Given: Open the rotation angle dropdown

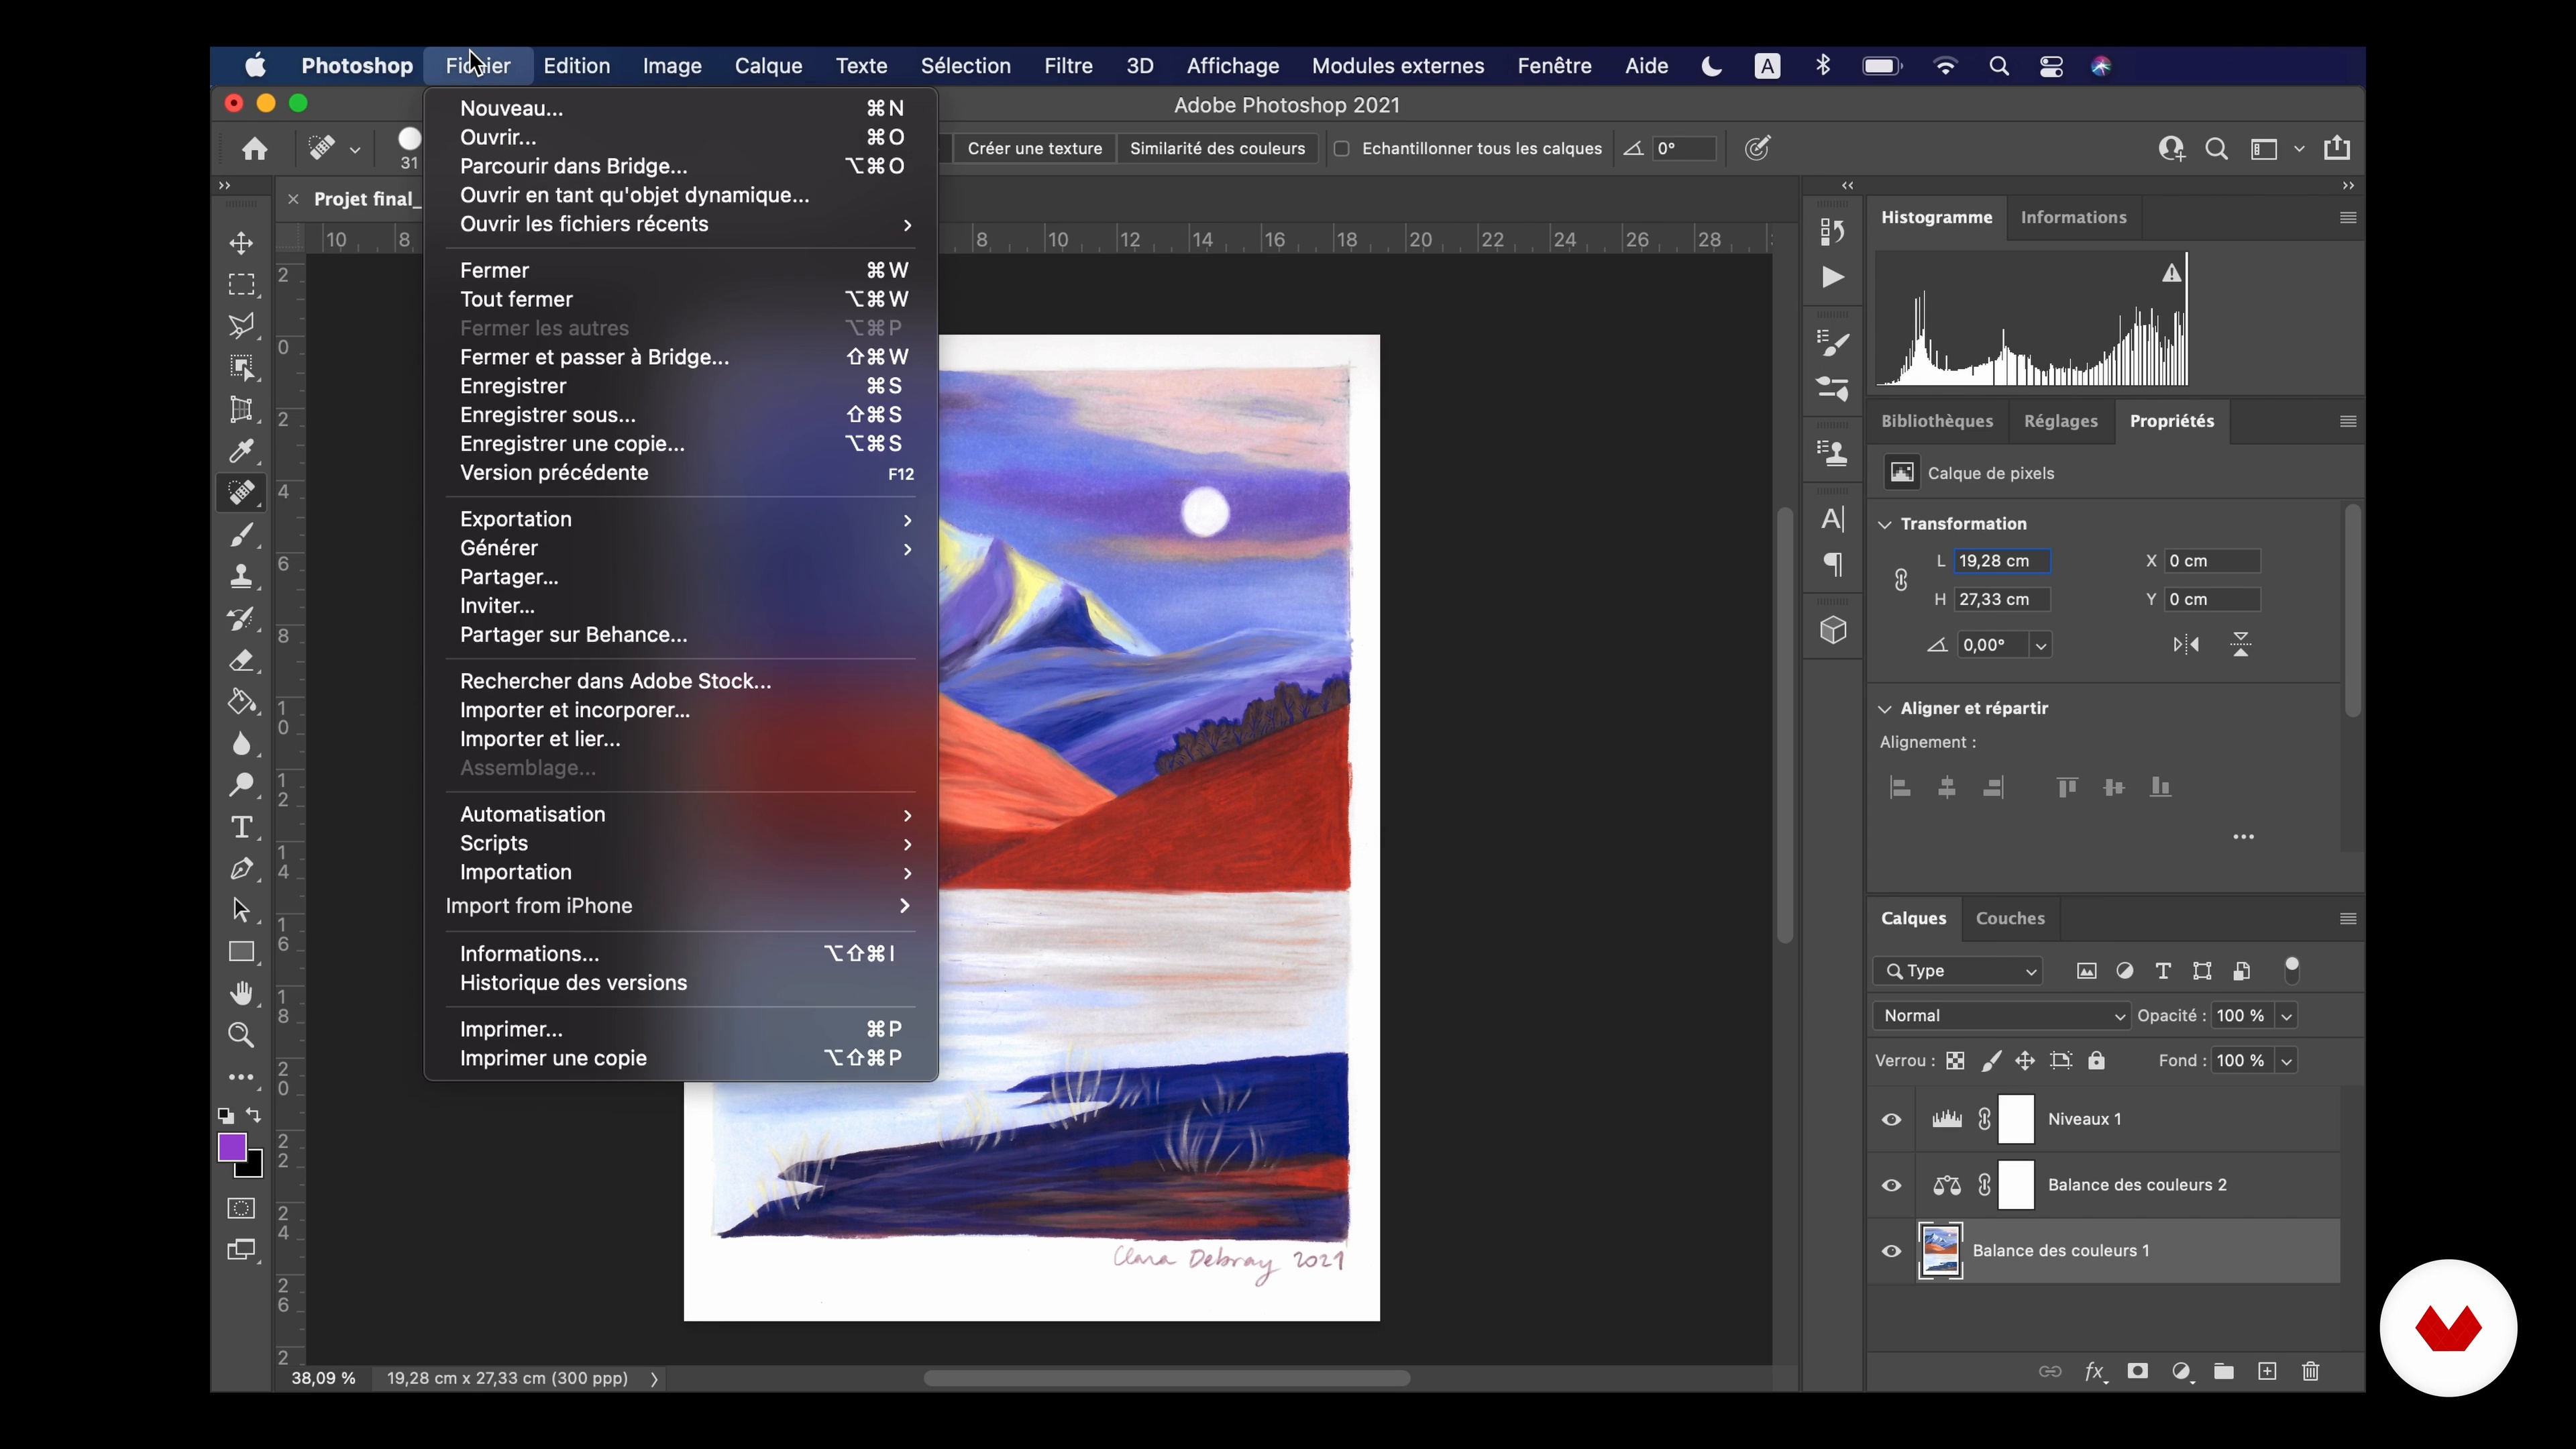Looking at the screenshot, I should tap(2041, 646).
